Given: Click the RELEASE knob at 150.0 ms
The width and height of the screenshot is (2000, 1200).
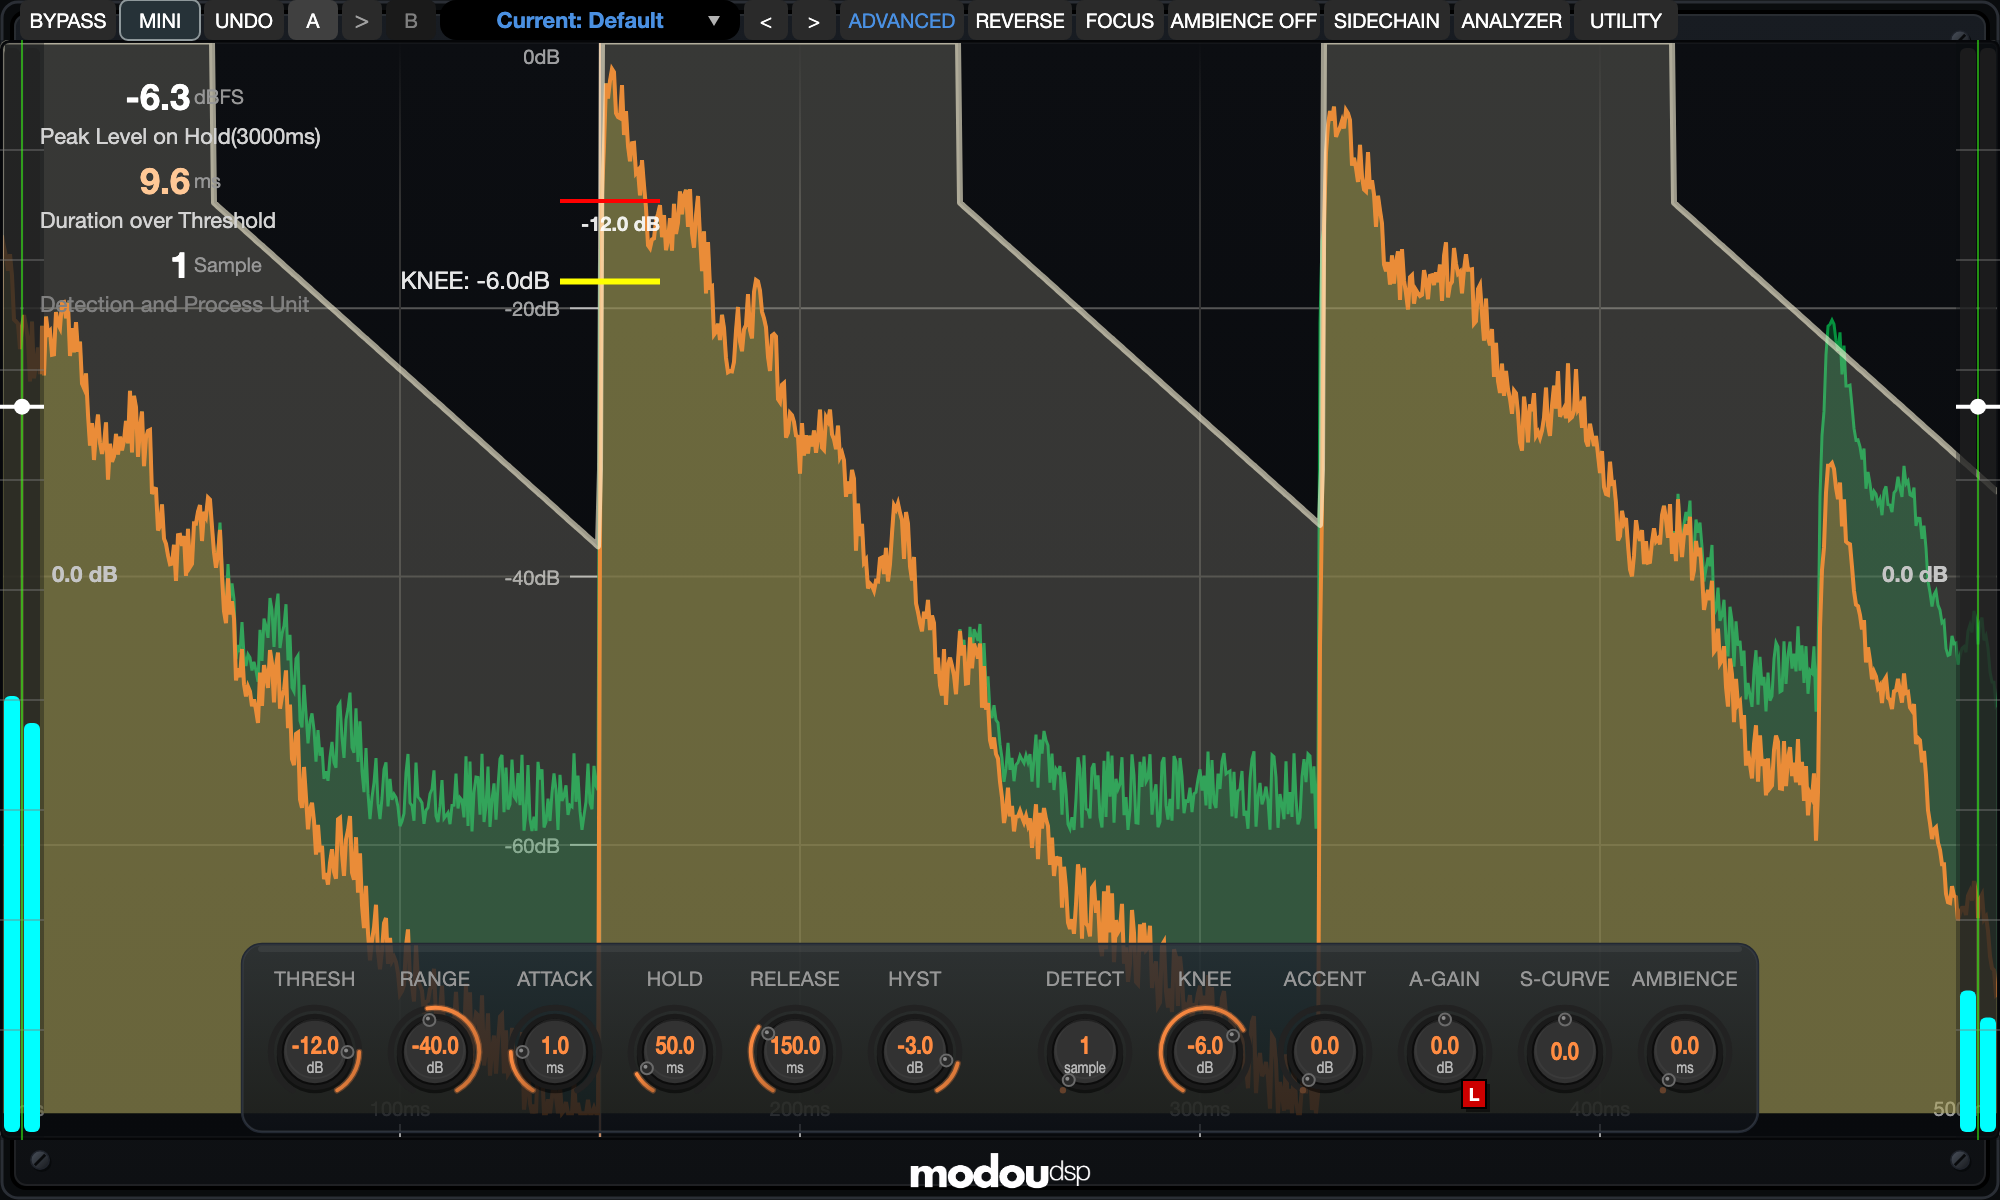Looking at the screenshot, I should (x=795, y=1052).
